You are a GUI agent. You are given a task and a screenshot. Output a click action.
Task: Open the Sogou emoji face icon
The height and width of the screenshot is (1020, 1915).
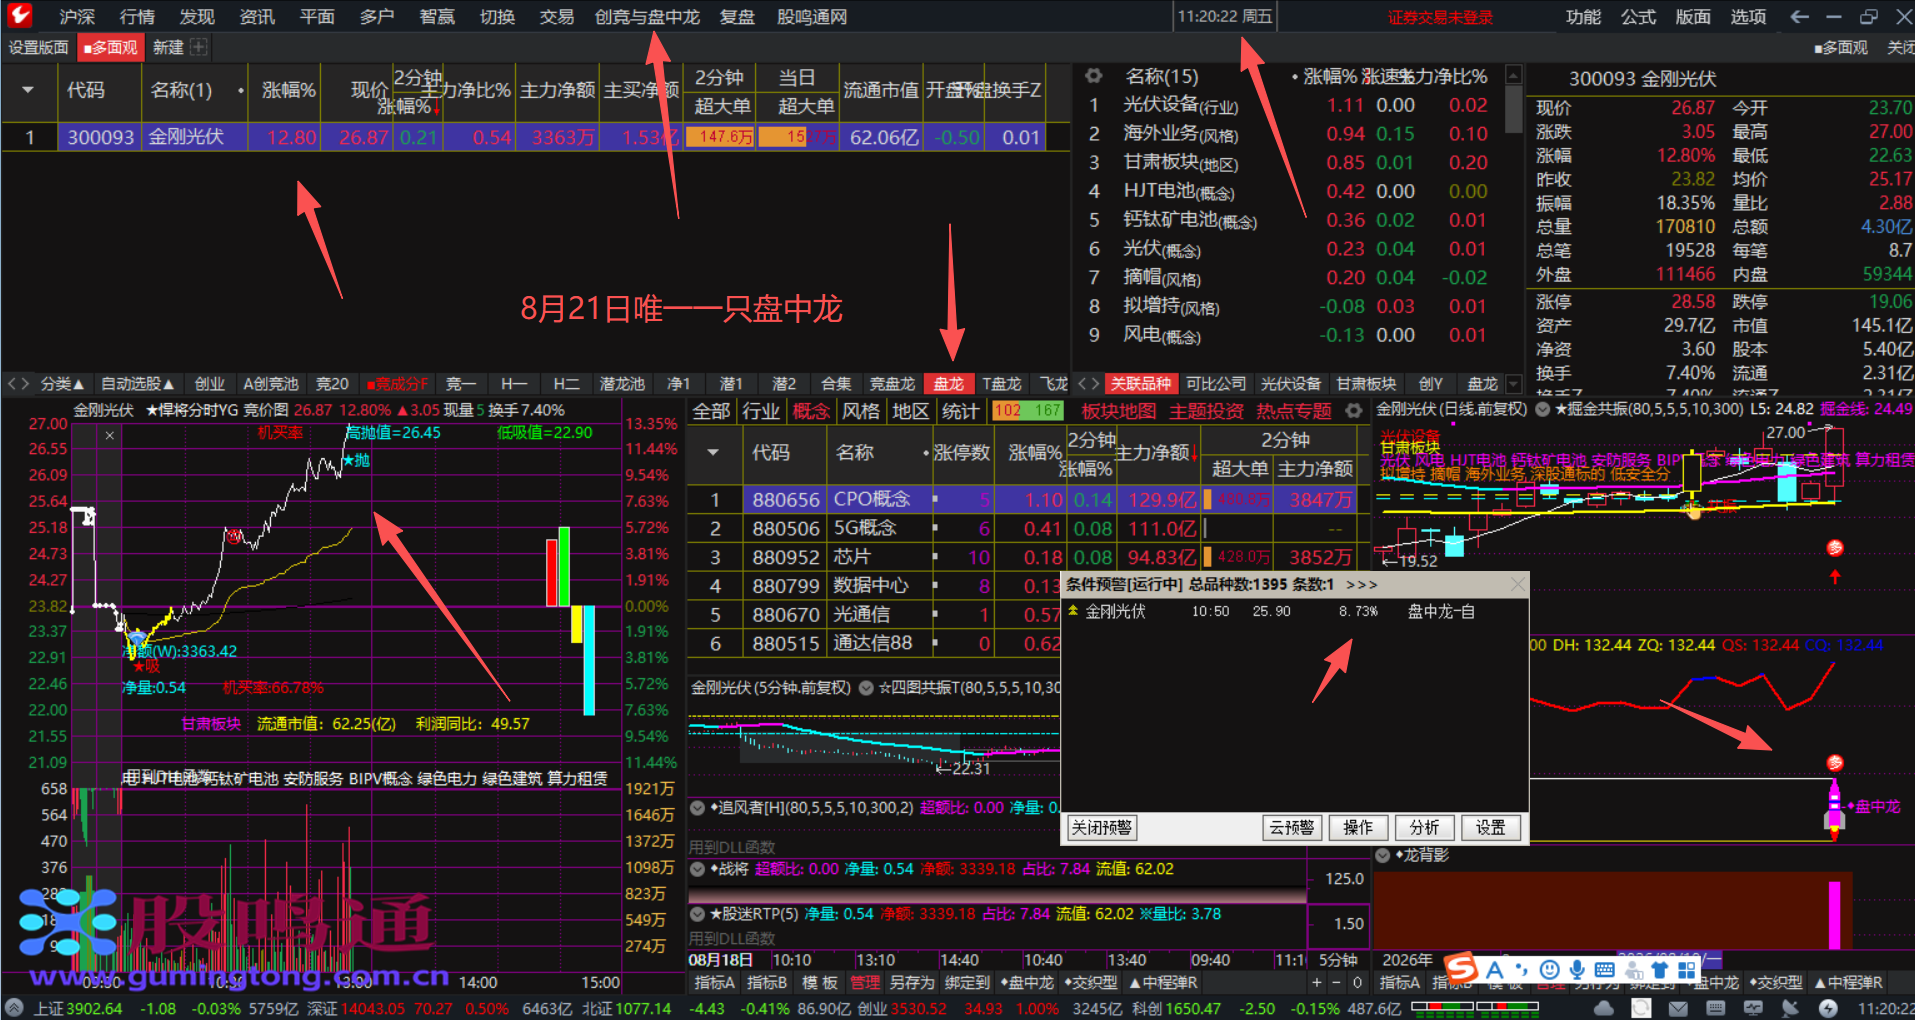point(1549,969)
